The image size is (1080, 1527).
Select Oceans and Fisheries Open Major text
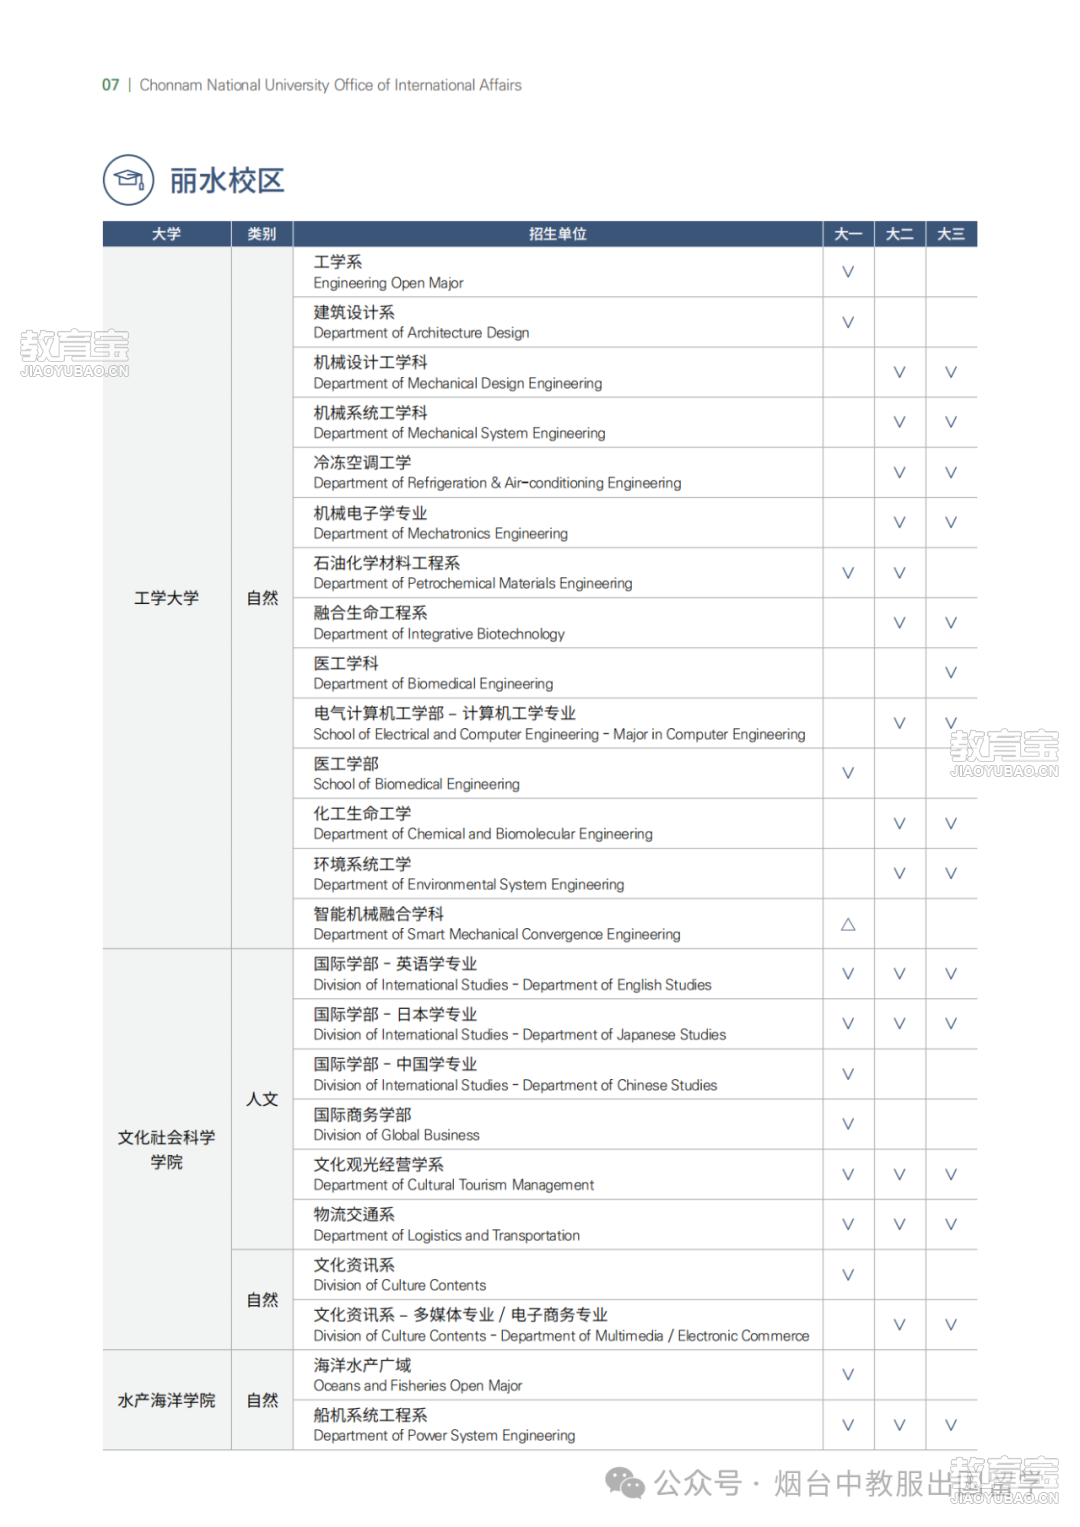418,1386
